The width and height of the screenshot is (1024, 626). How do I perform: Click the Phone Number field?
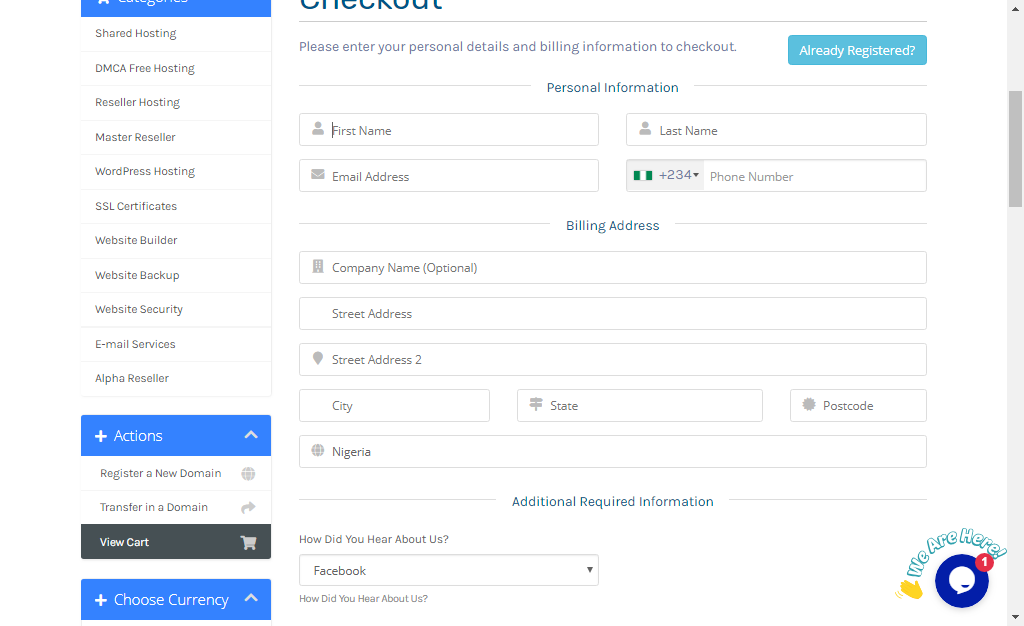click(x=815, y=176)
